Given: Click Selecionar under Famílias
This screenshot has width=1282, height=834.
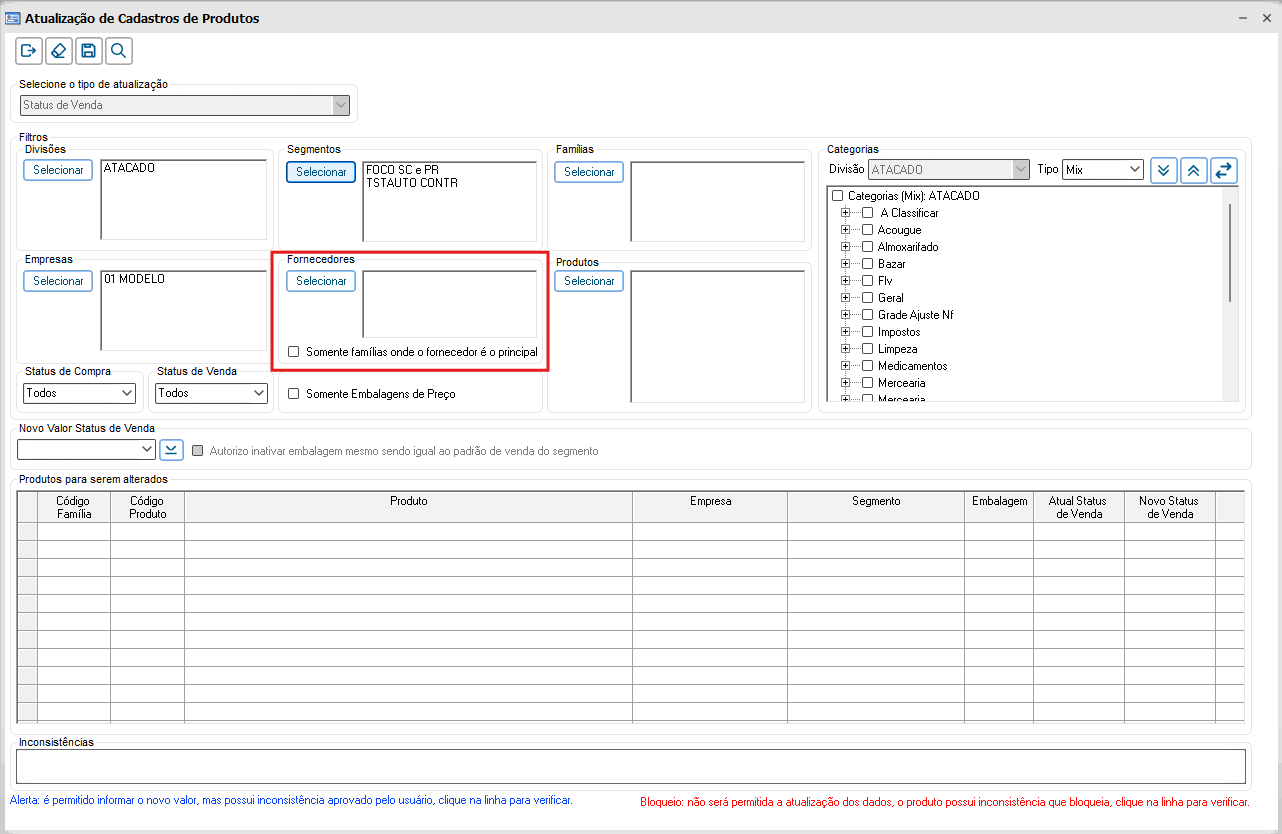Looking at the screenshot, I should click(x=589, y=172).
